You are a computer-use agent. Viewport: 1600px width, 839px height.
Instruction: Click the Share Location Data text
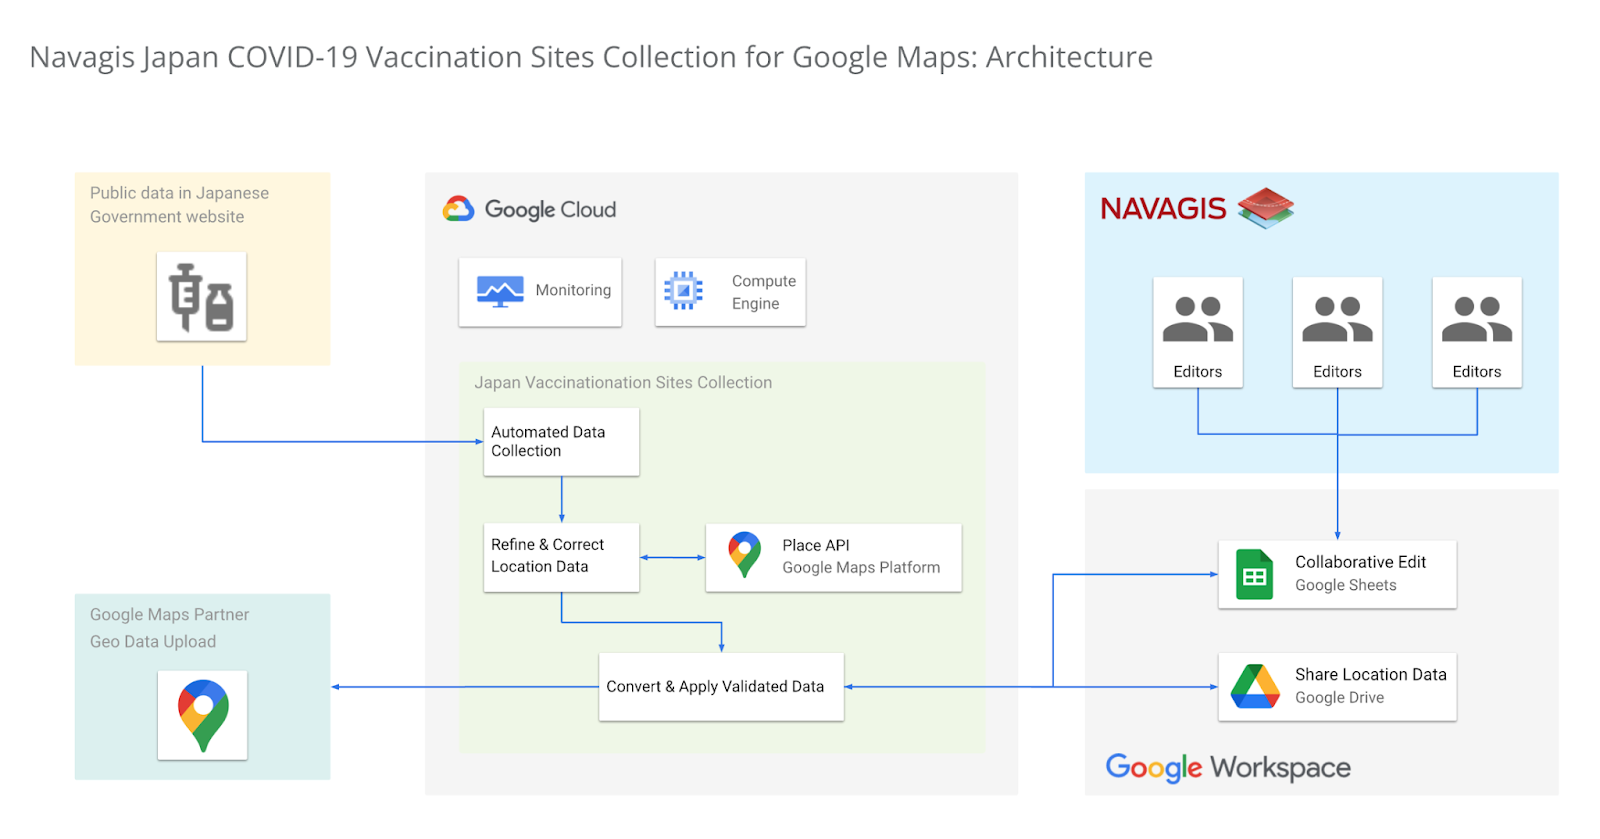point(1371,675)
